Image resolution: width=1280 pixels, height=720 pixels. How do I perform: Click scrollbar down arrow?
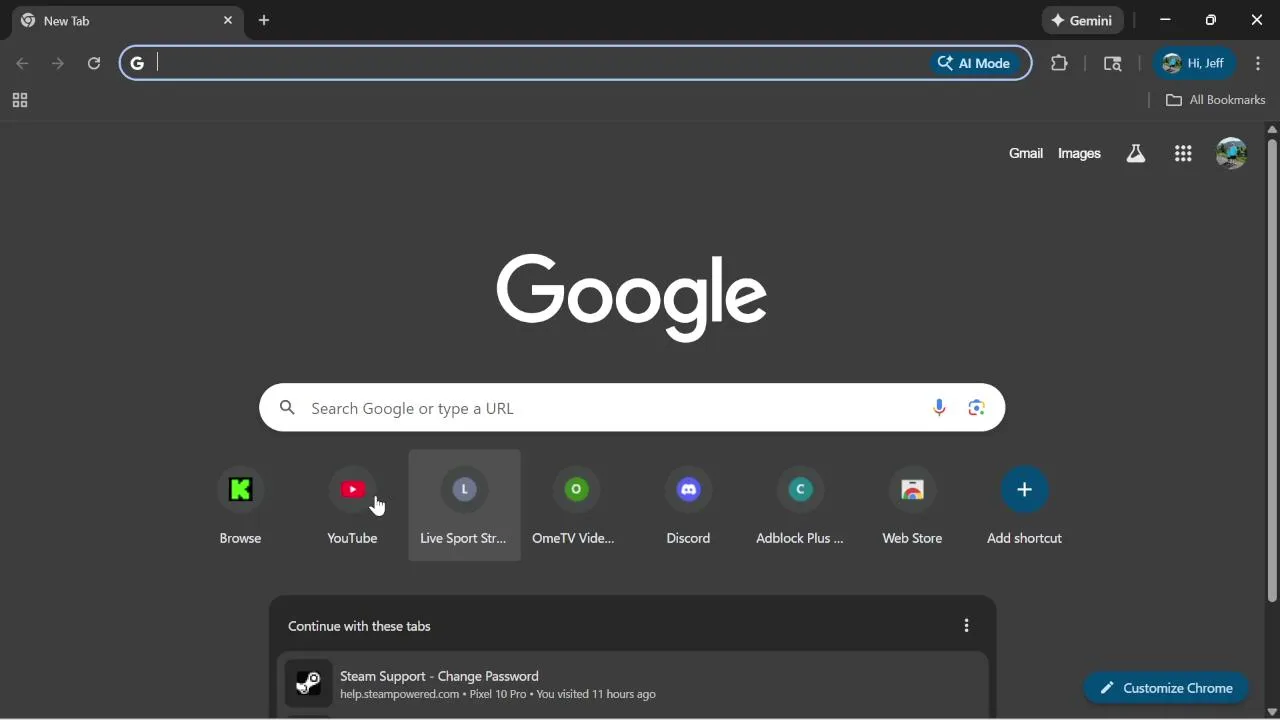pos(1272,712)
